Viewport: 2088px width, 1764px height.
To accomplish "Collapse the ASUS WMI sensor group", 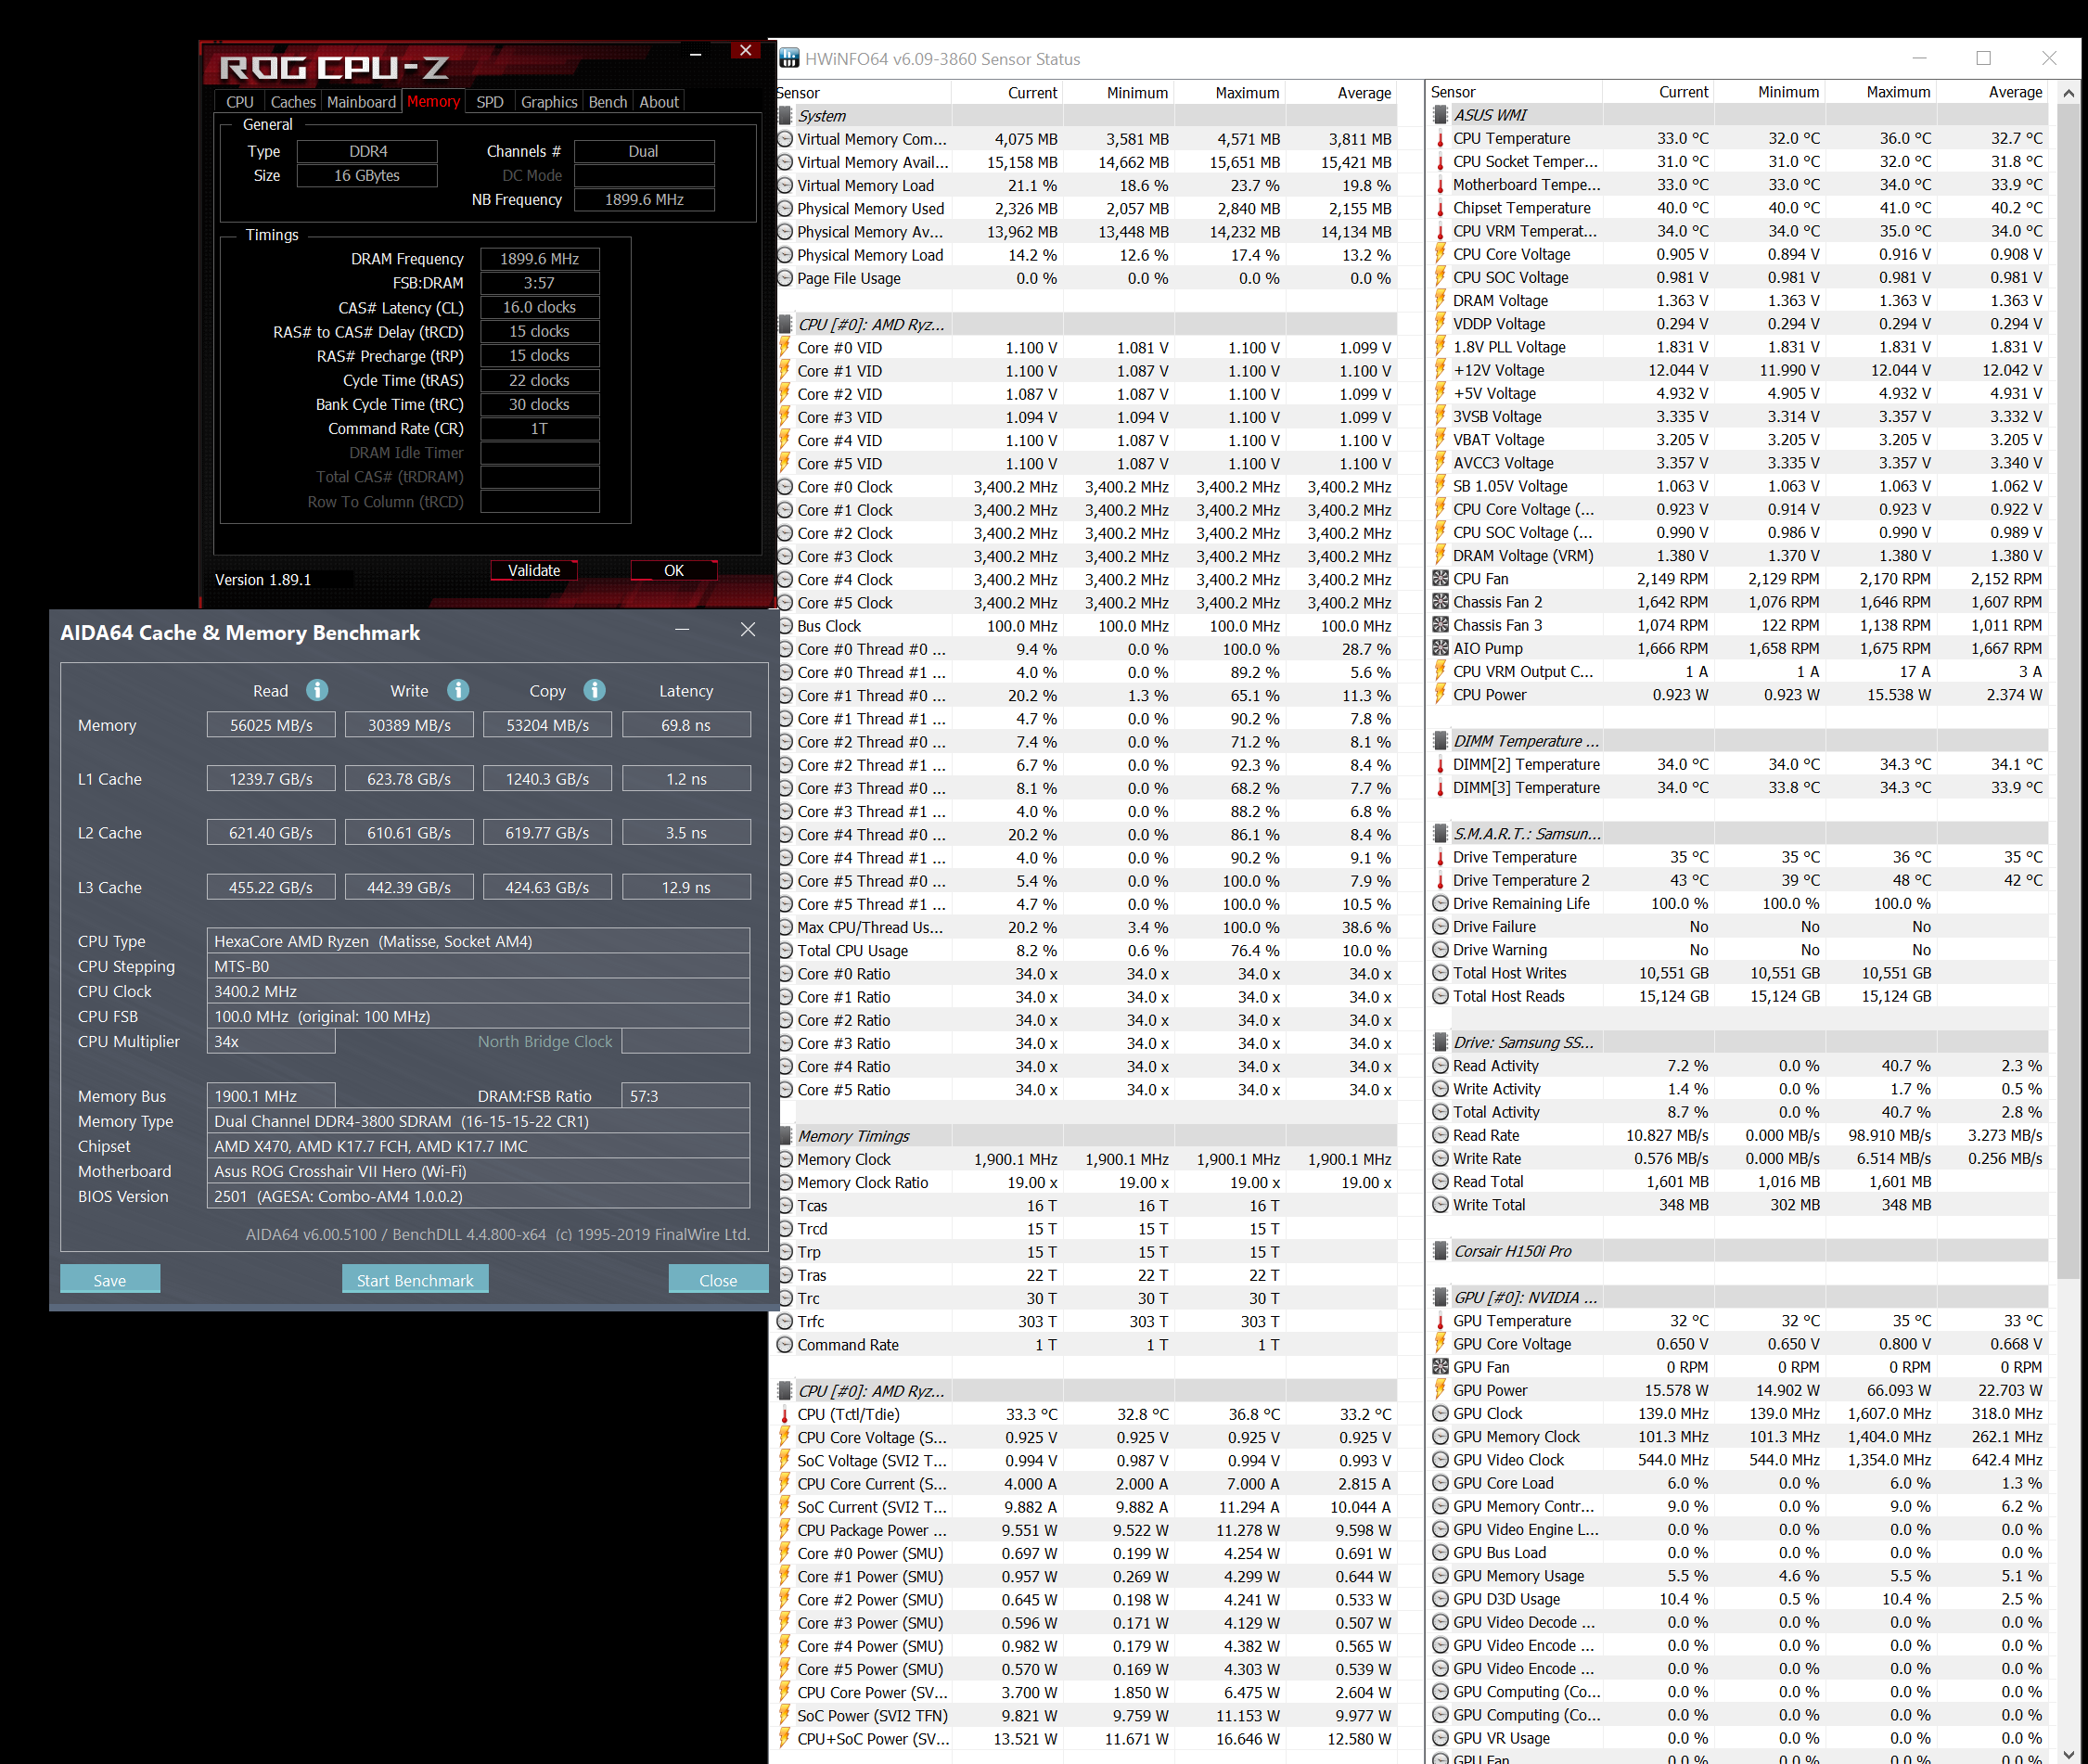I will 1440,115.
